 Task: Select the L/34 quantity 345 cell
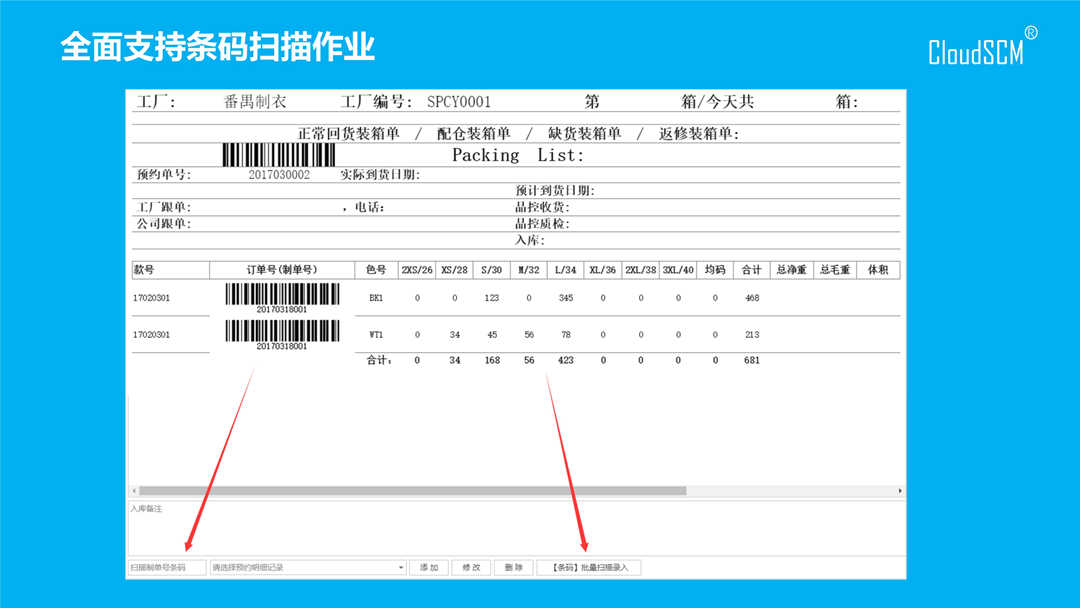[566, 298]
